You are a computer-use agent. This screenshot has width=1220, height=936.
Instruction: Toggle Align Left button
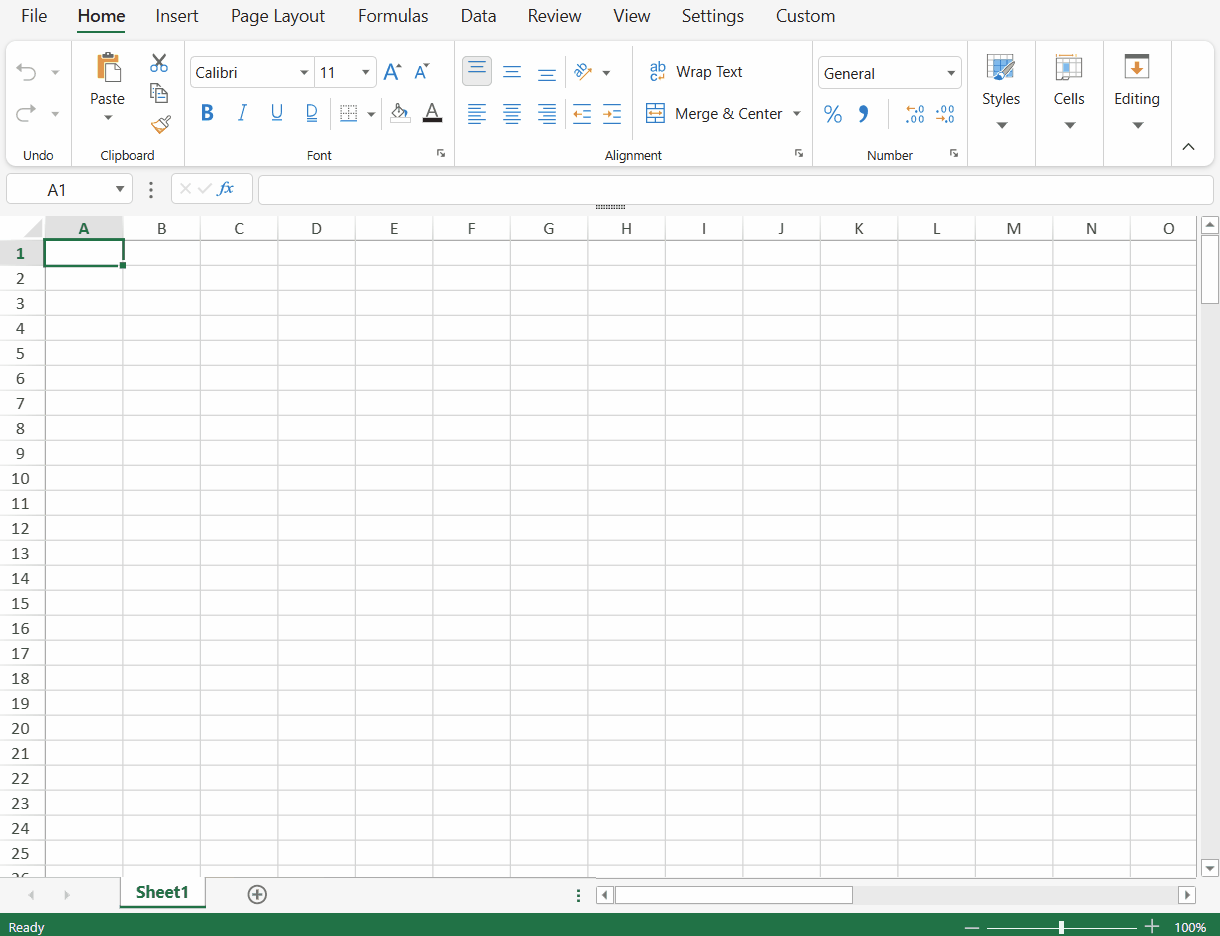point(477,114)
